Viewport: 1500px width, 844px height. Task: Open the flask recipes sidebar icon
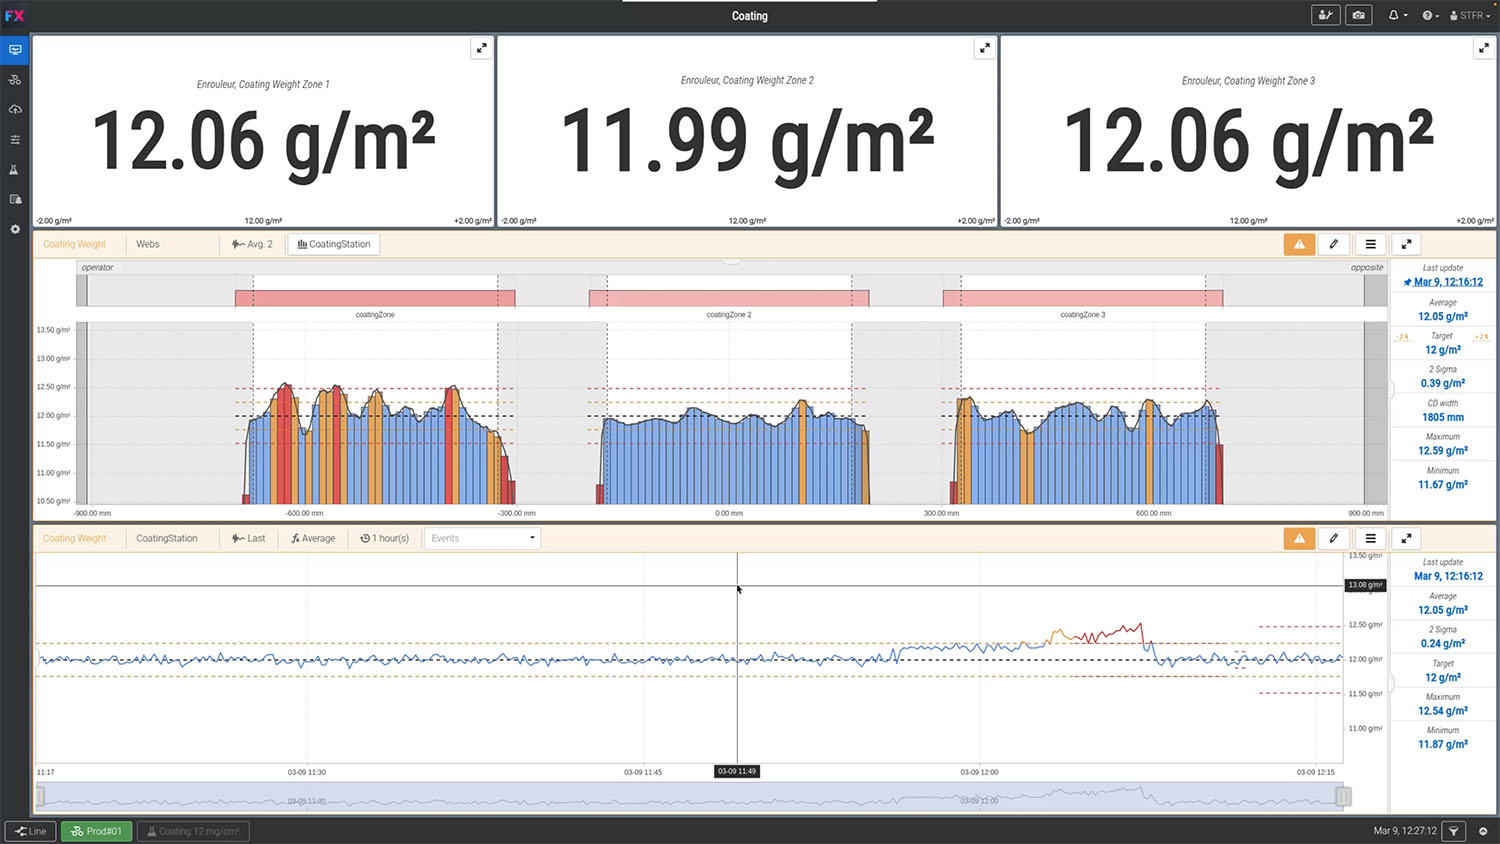[x=14, y=169]
